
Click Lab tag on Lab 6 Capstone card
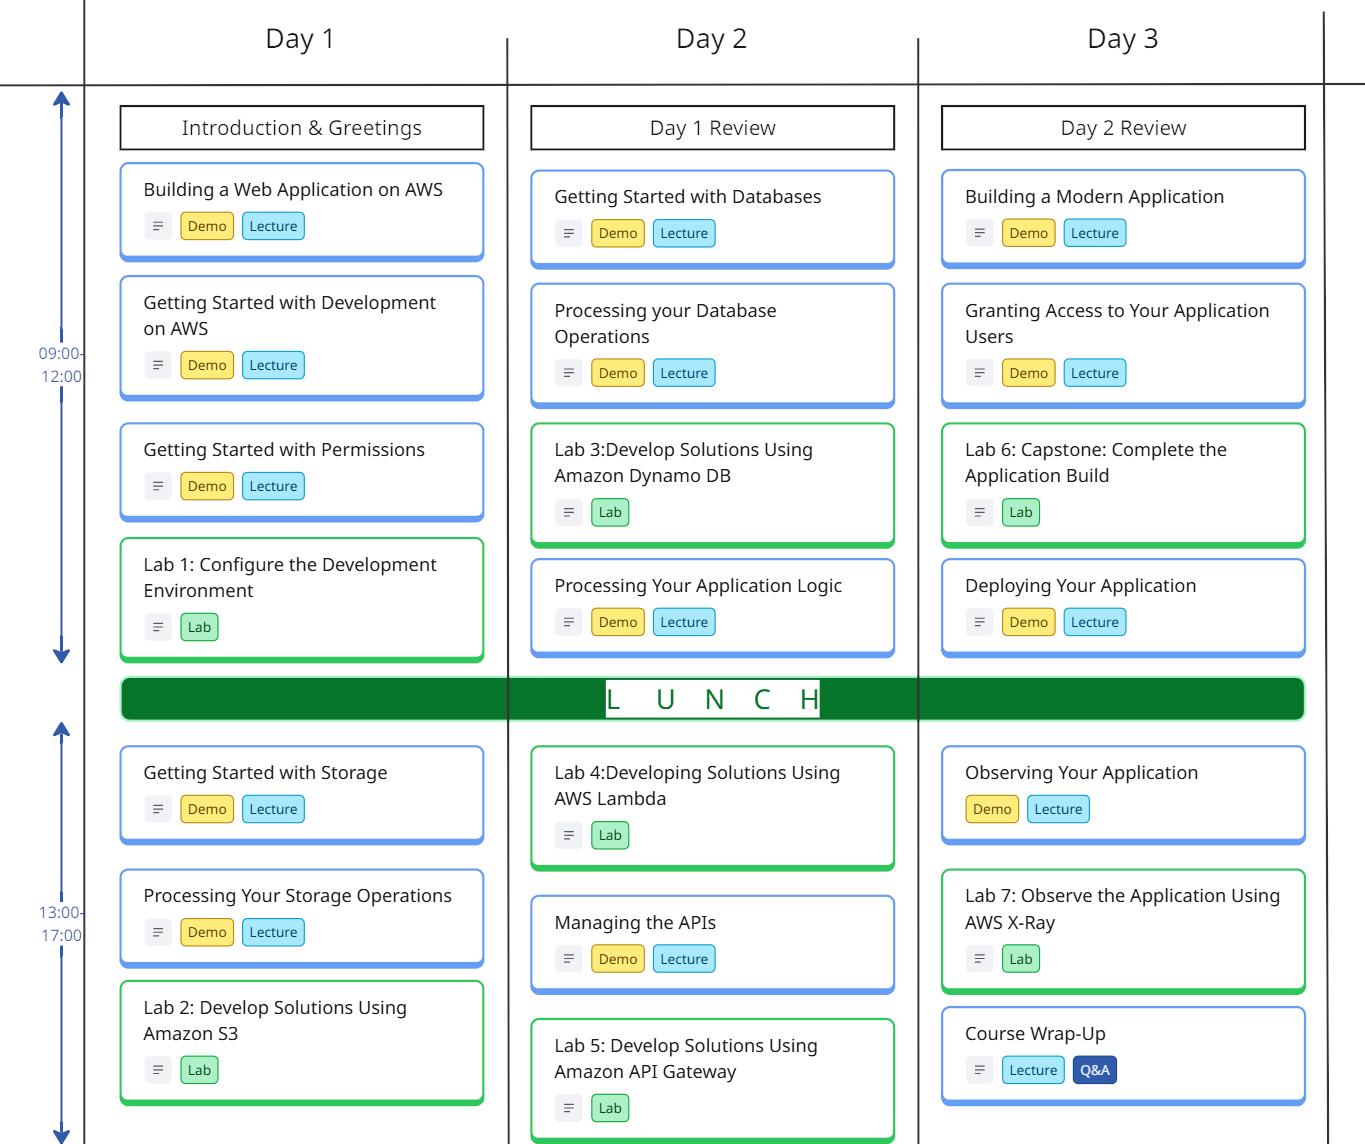1021,513
